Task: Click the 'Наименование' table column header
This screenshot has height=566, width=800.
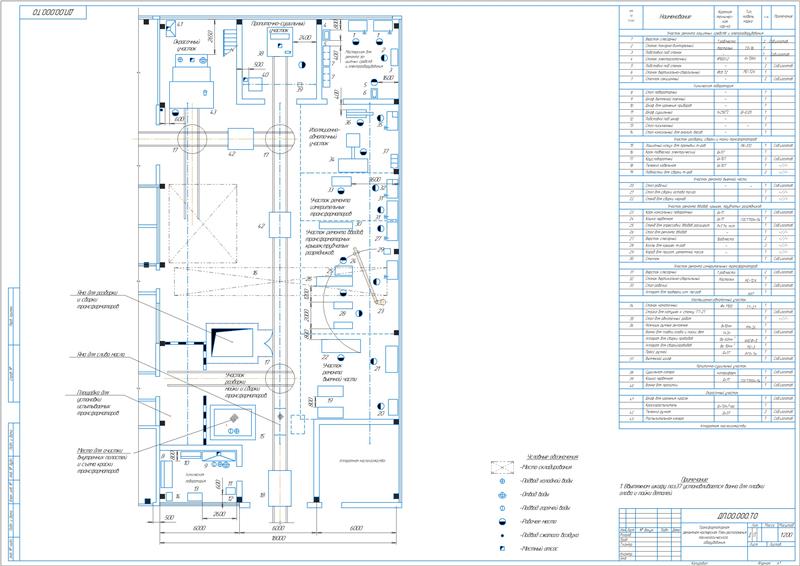Action: [x=677, y=17]
